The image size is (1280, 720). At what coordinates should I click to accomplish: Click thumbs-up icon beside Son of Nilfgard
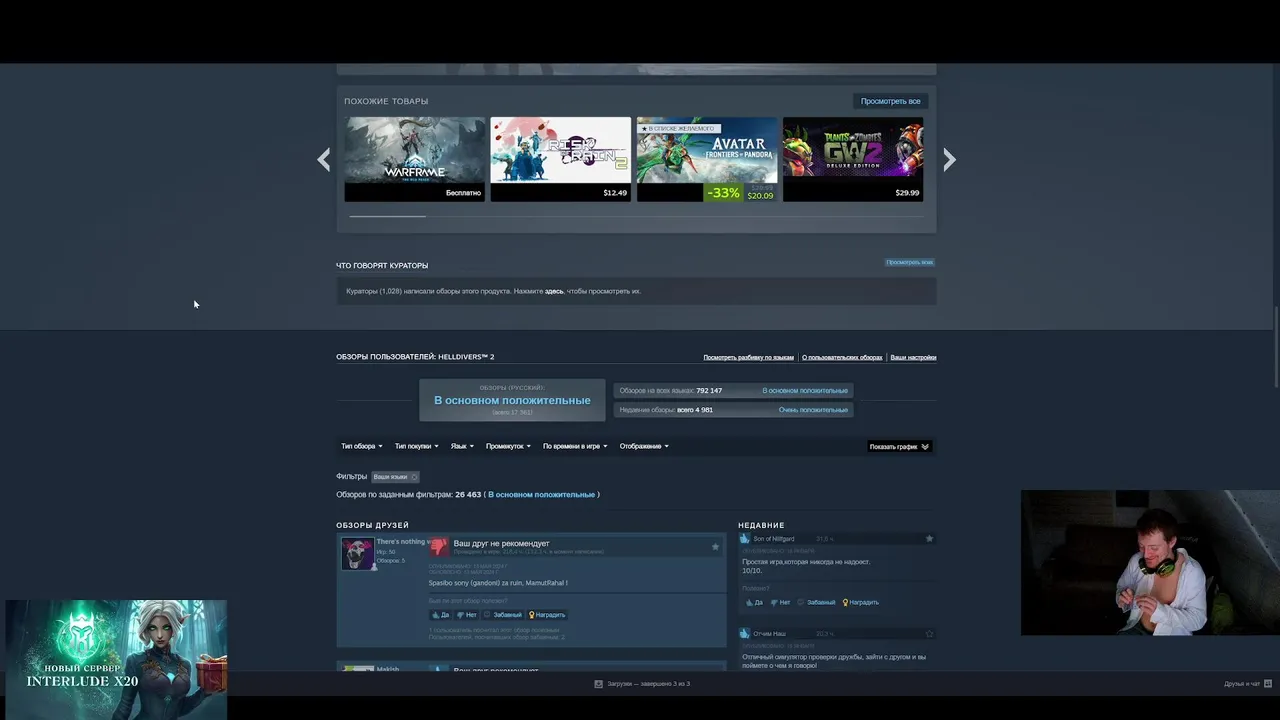(744, 539)
